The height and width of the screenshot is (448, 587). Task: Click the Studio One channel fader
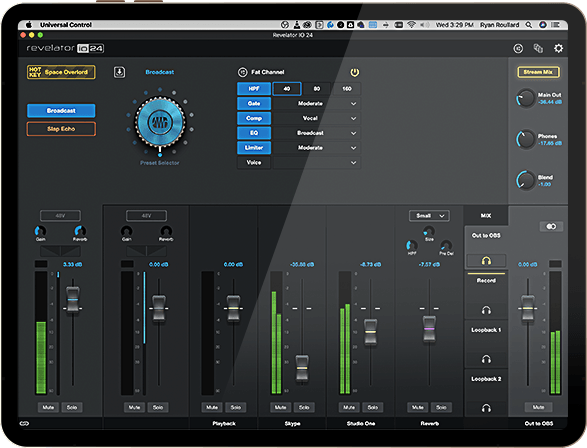coord(370,332)
